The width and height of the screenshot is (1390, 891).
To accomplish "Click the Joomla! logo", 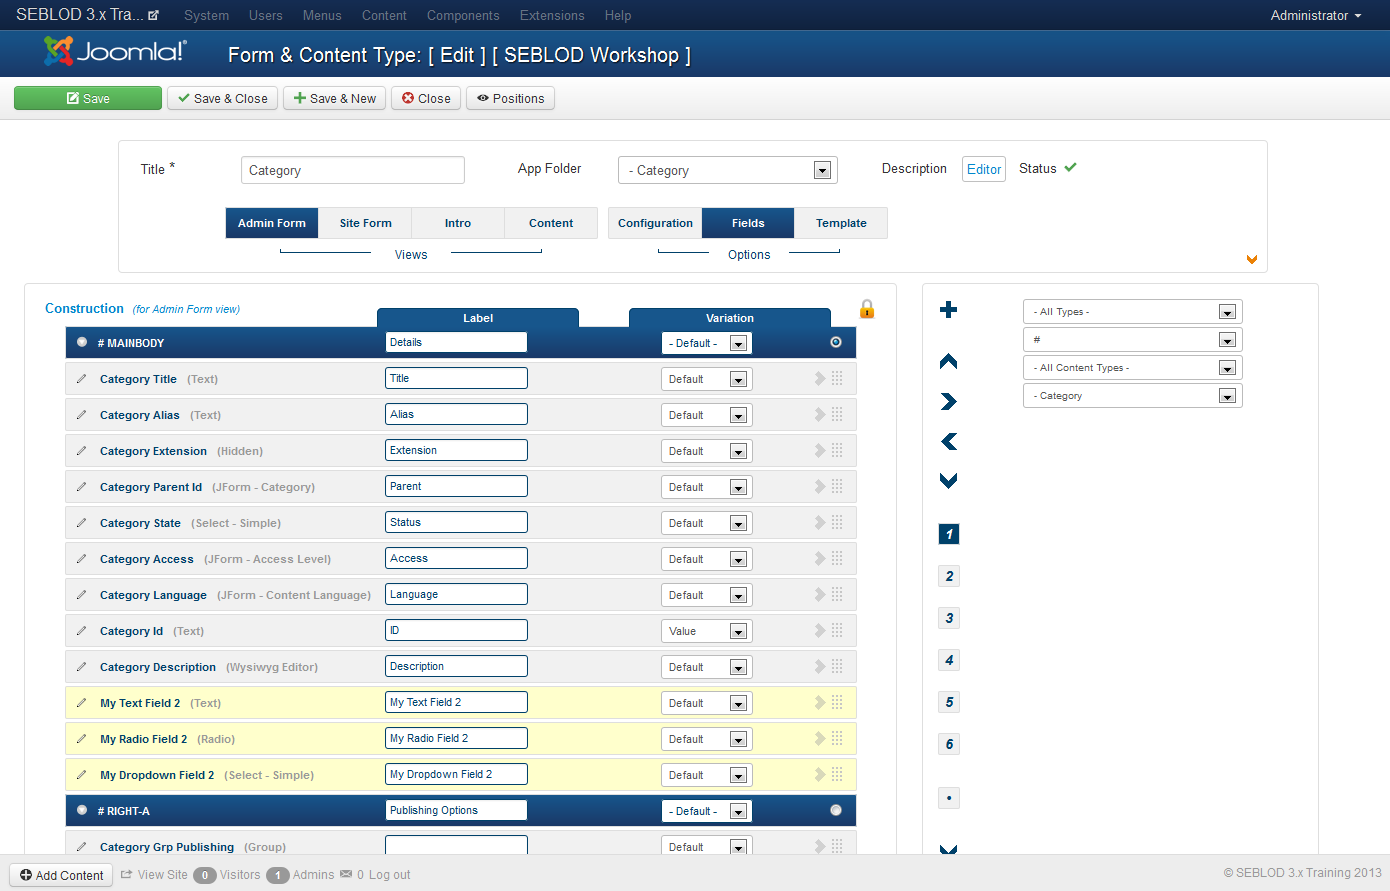I will [x=115, y=51].
